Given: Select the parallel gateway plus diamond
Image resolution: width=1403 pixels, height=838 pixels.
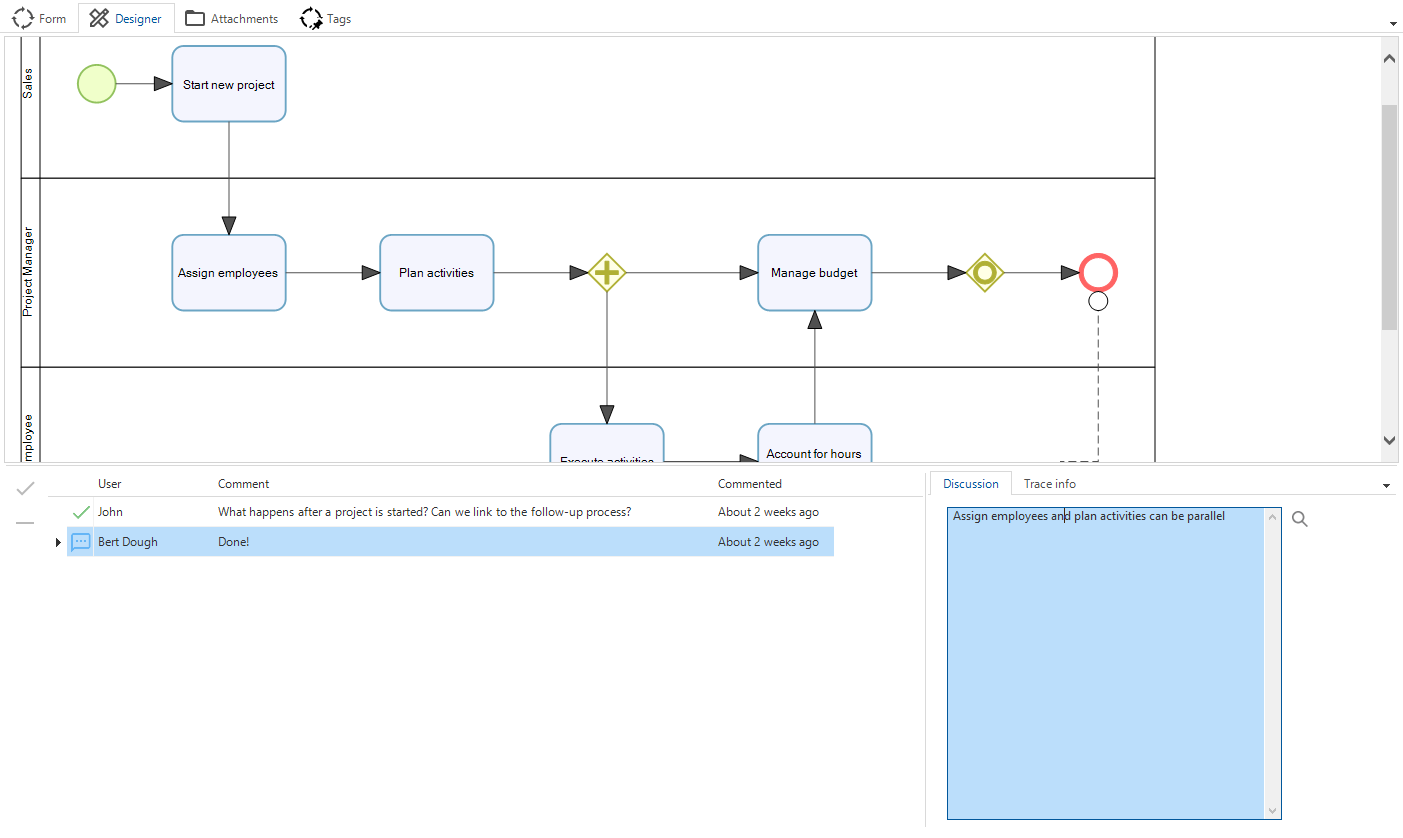Looking at the screenshot, I should click(607, 272).
